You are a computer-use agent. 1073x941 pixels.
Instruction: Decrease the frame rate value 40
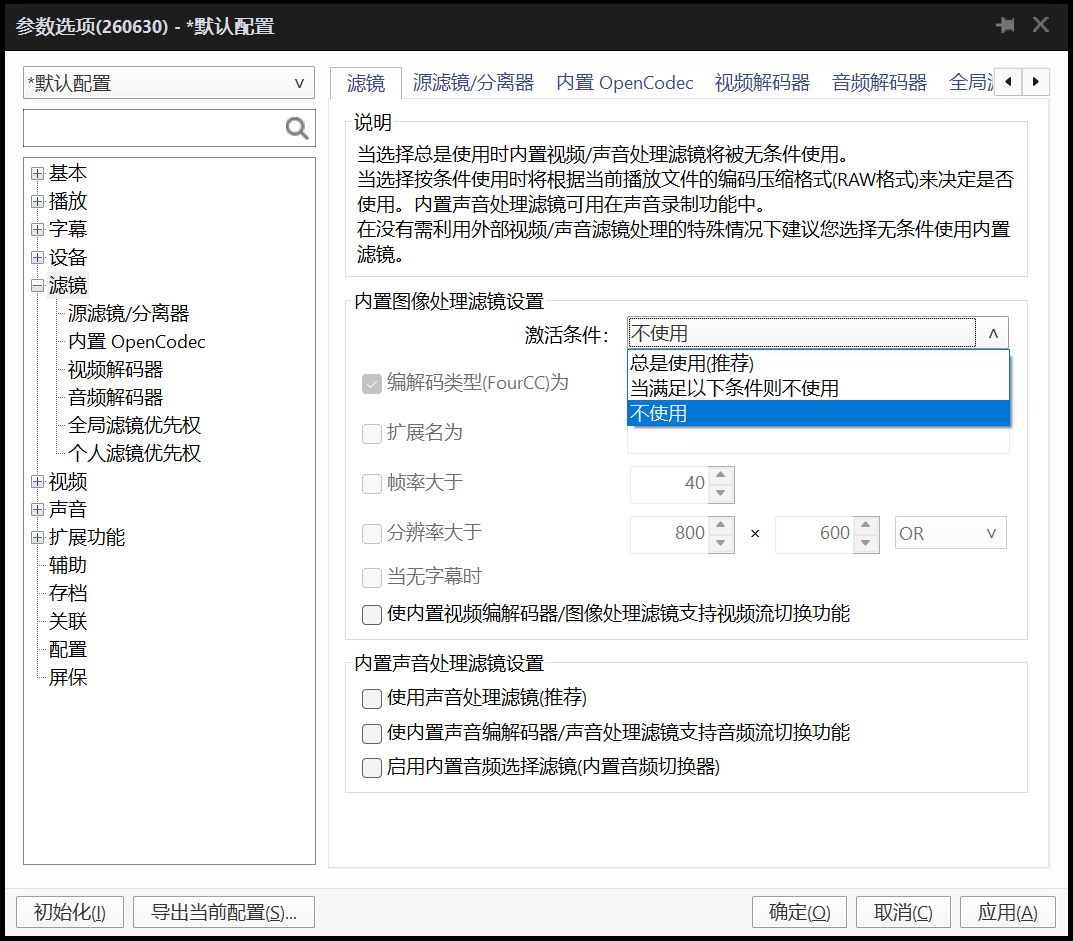point(721,493)
